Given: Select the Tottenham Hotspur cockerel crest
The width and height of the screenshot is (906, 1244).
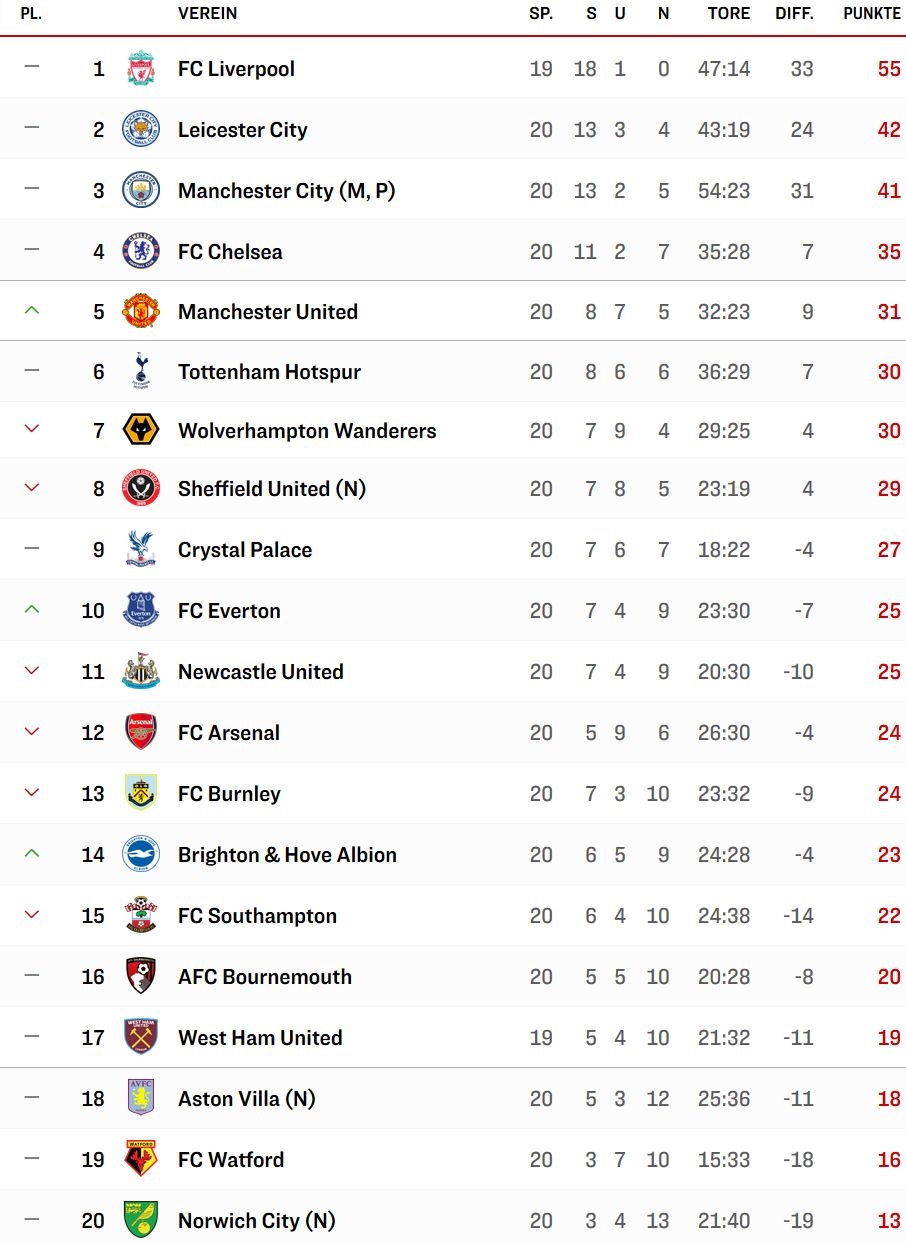Looking at the screenshot, I should pos(141,371).
